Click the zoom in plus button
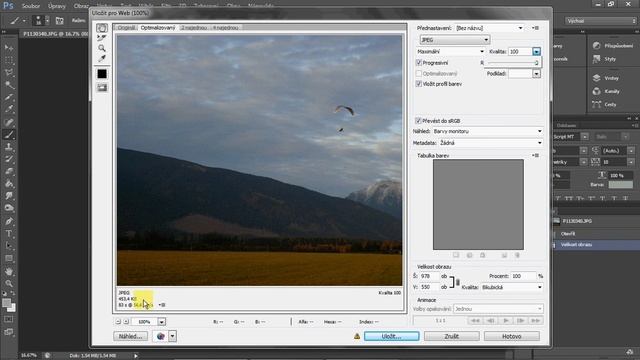Screen dimensions: 640x360 pyautogui.click(x=126, y=322)
